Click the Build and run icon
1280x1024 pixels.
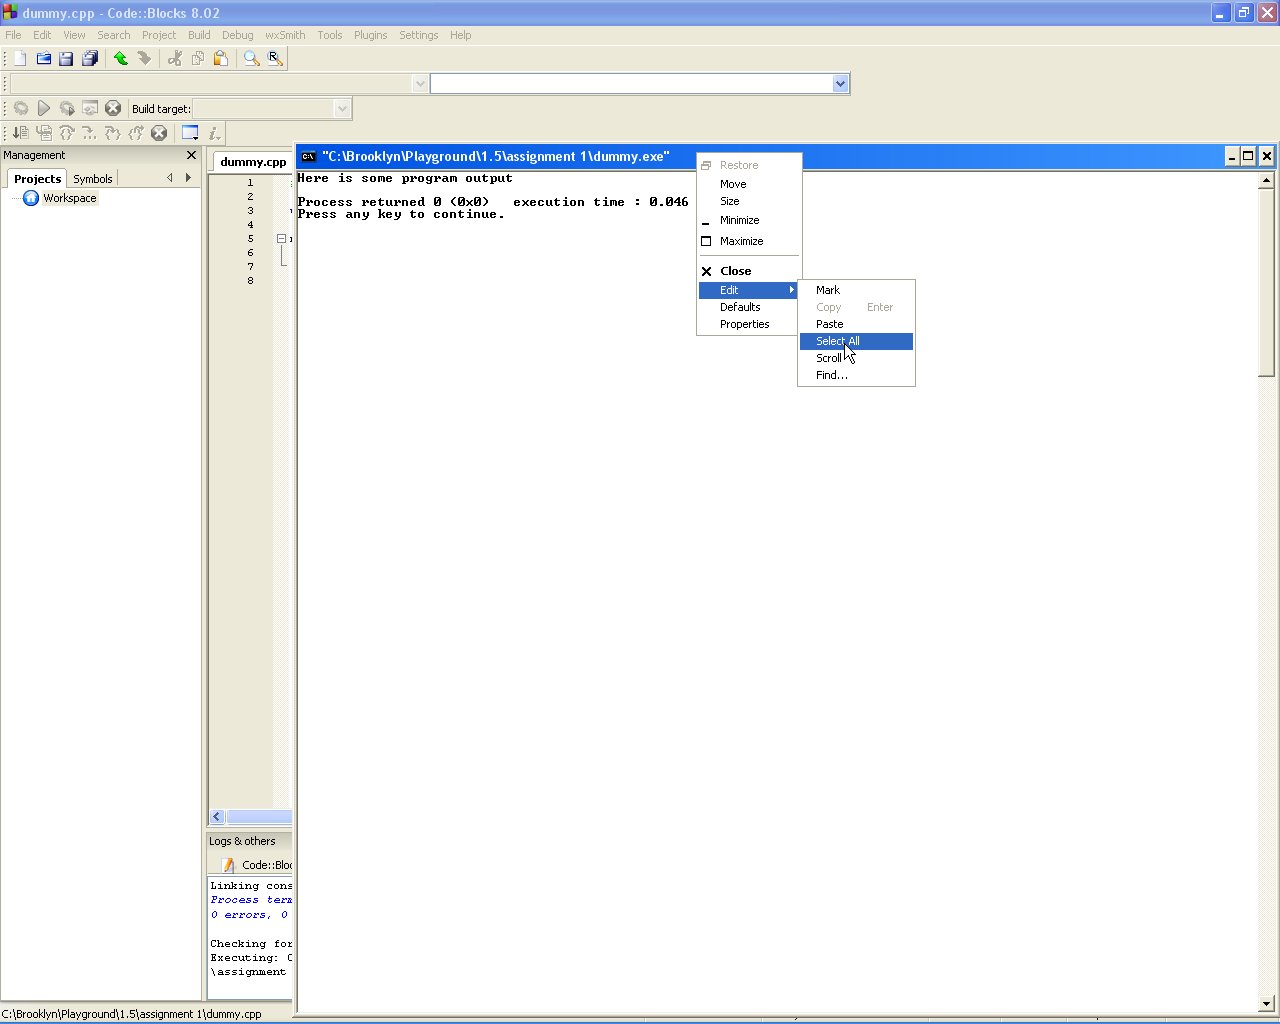67,108
